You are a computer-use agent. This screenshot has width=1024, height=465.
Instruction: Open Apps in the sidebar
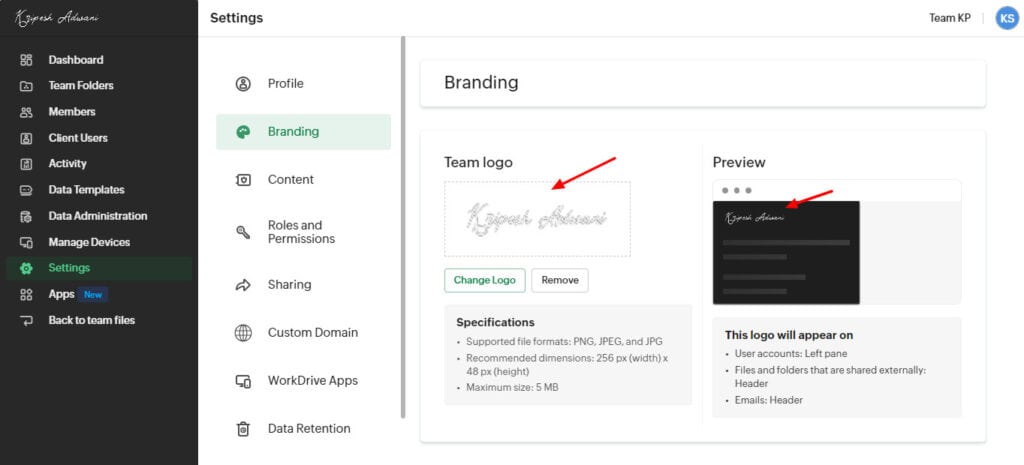[61, 295]
